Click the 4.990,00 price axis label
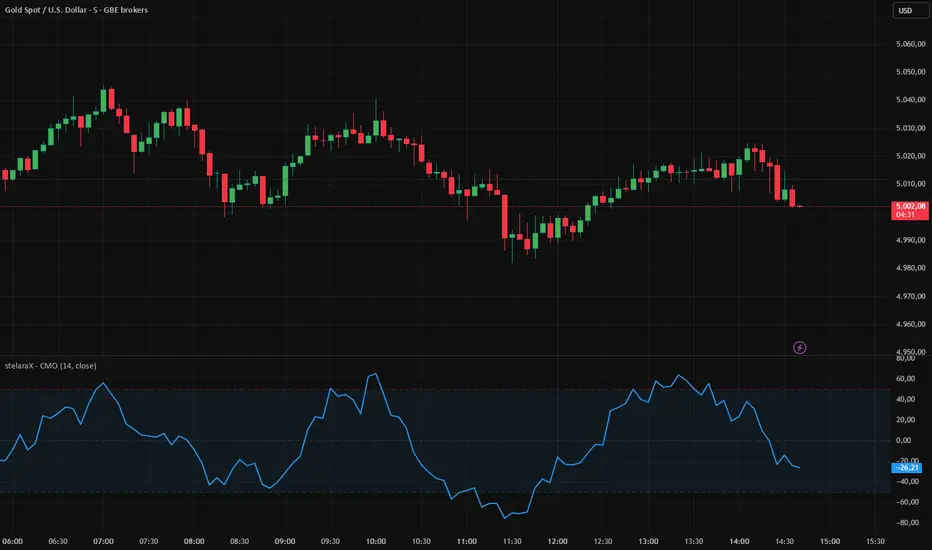Image resolution: width=932 pixels, height=550 pixels. point(911,240)
